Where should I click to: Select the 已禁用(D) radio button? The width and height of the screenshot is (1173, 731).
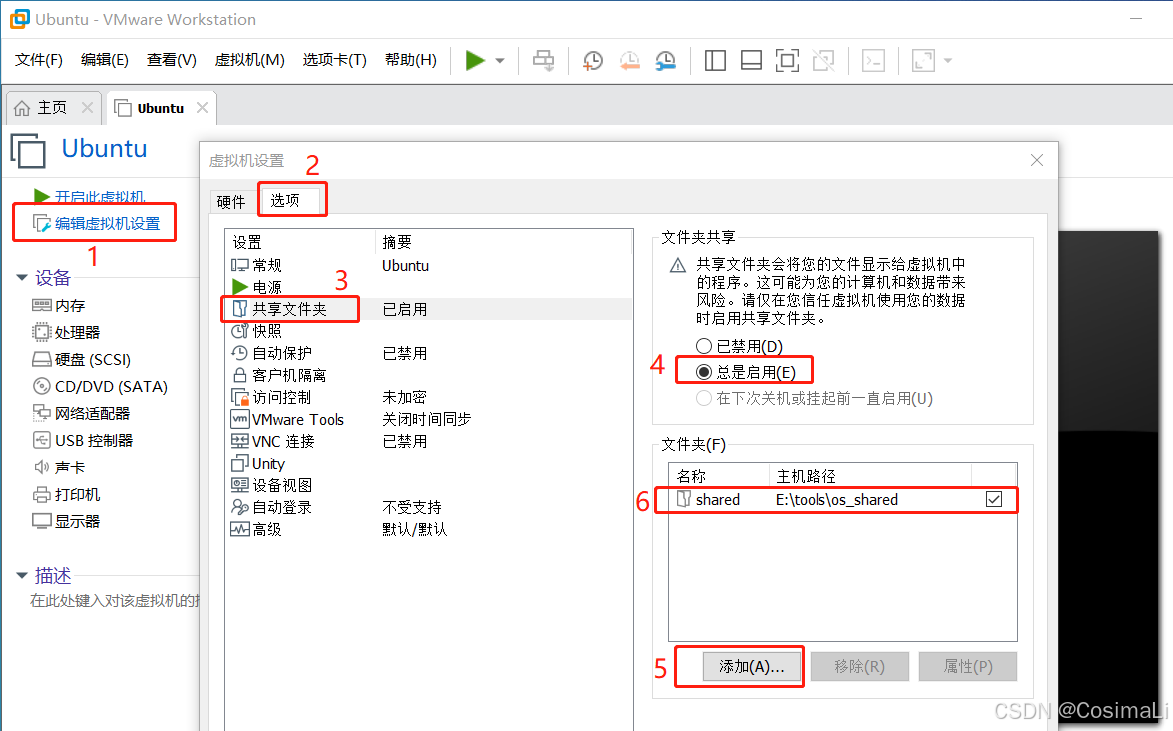pyautogui.click(x=703, y=346)
